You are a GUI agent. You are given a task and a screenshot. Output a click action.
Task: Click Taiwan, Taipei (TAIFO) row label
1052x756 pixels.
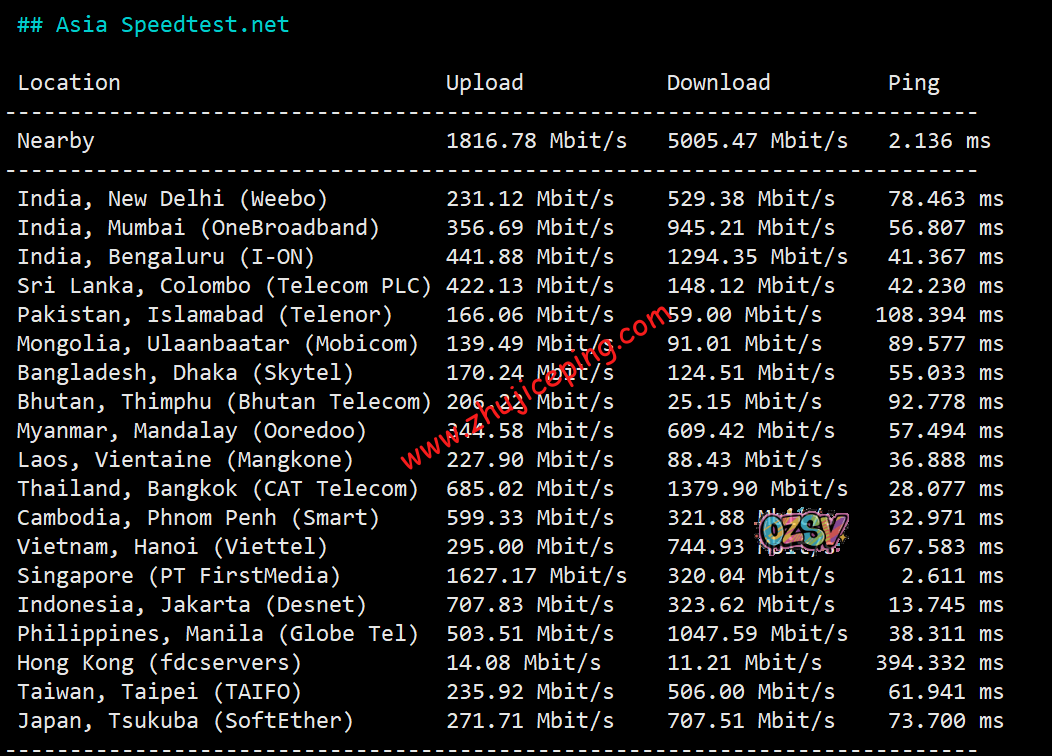(x=159, y=692)
